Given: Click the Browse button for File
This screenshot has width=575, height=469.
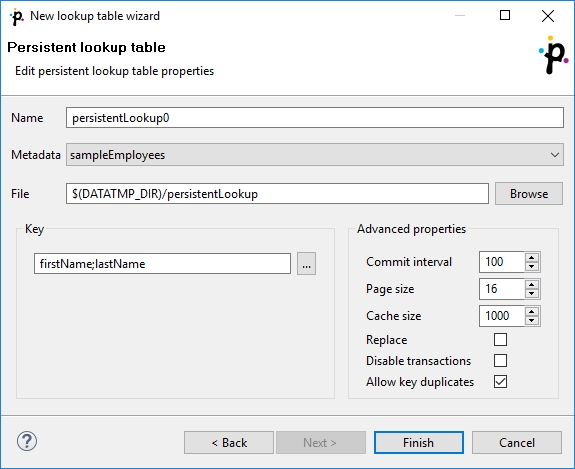Looking at the screenshot, I should pos(529,194).
